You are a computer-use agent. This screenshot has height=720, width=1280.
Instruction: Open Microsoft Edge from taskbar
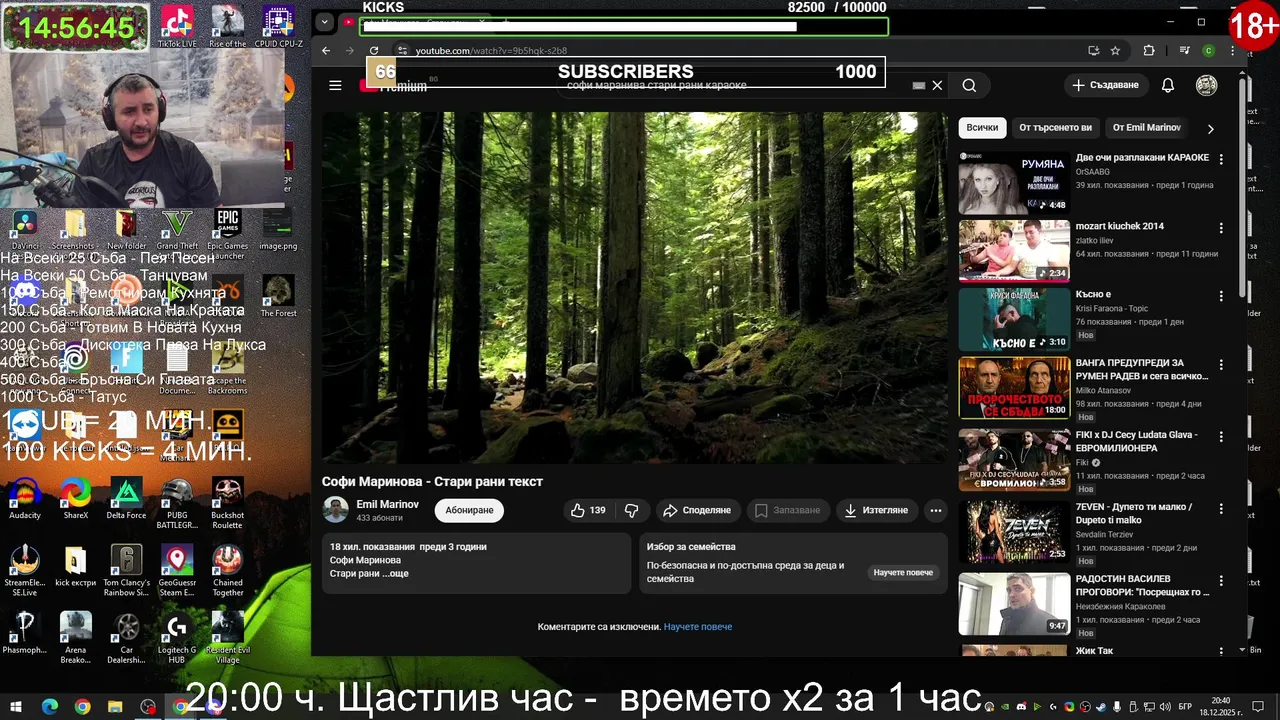coord(50,707)
